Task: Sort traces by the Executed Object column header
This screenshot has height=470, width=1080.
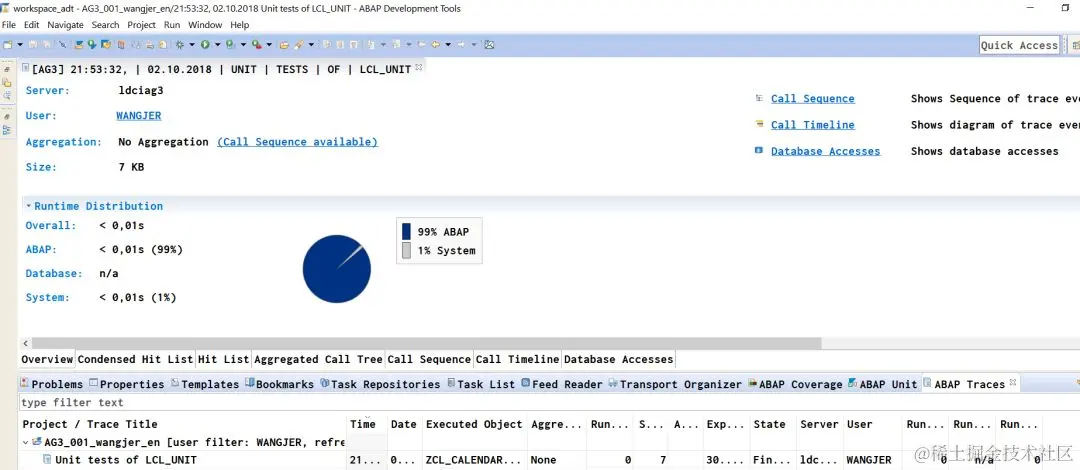Action: click(474, 424)
